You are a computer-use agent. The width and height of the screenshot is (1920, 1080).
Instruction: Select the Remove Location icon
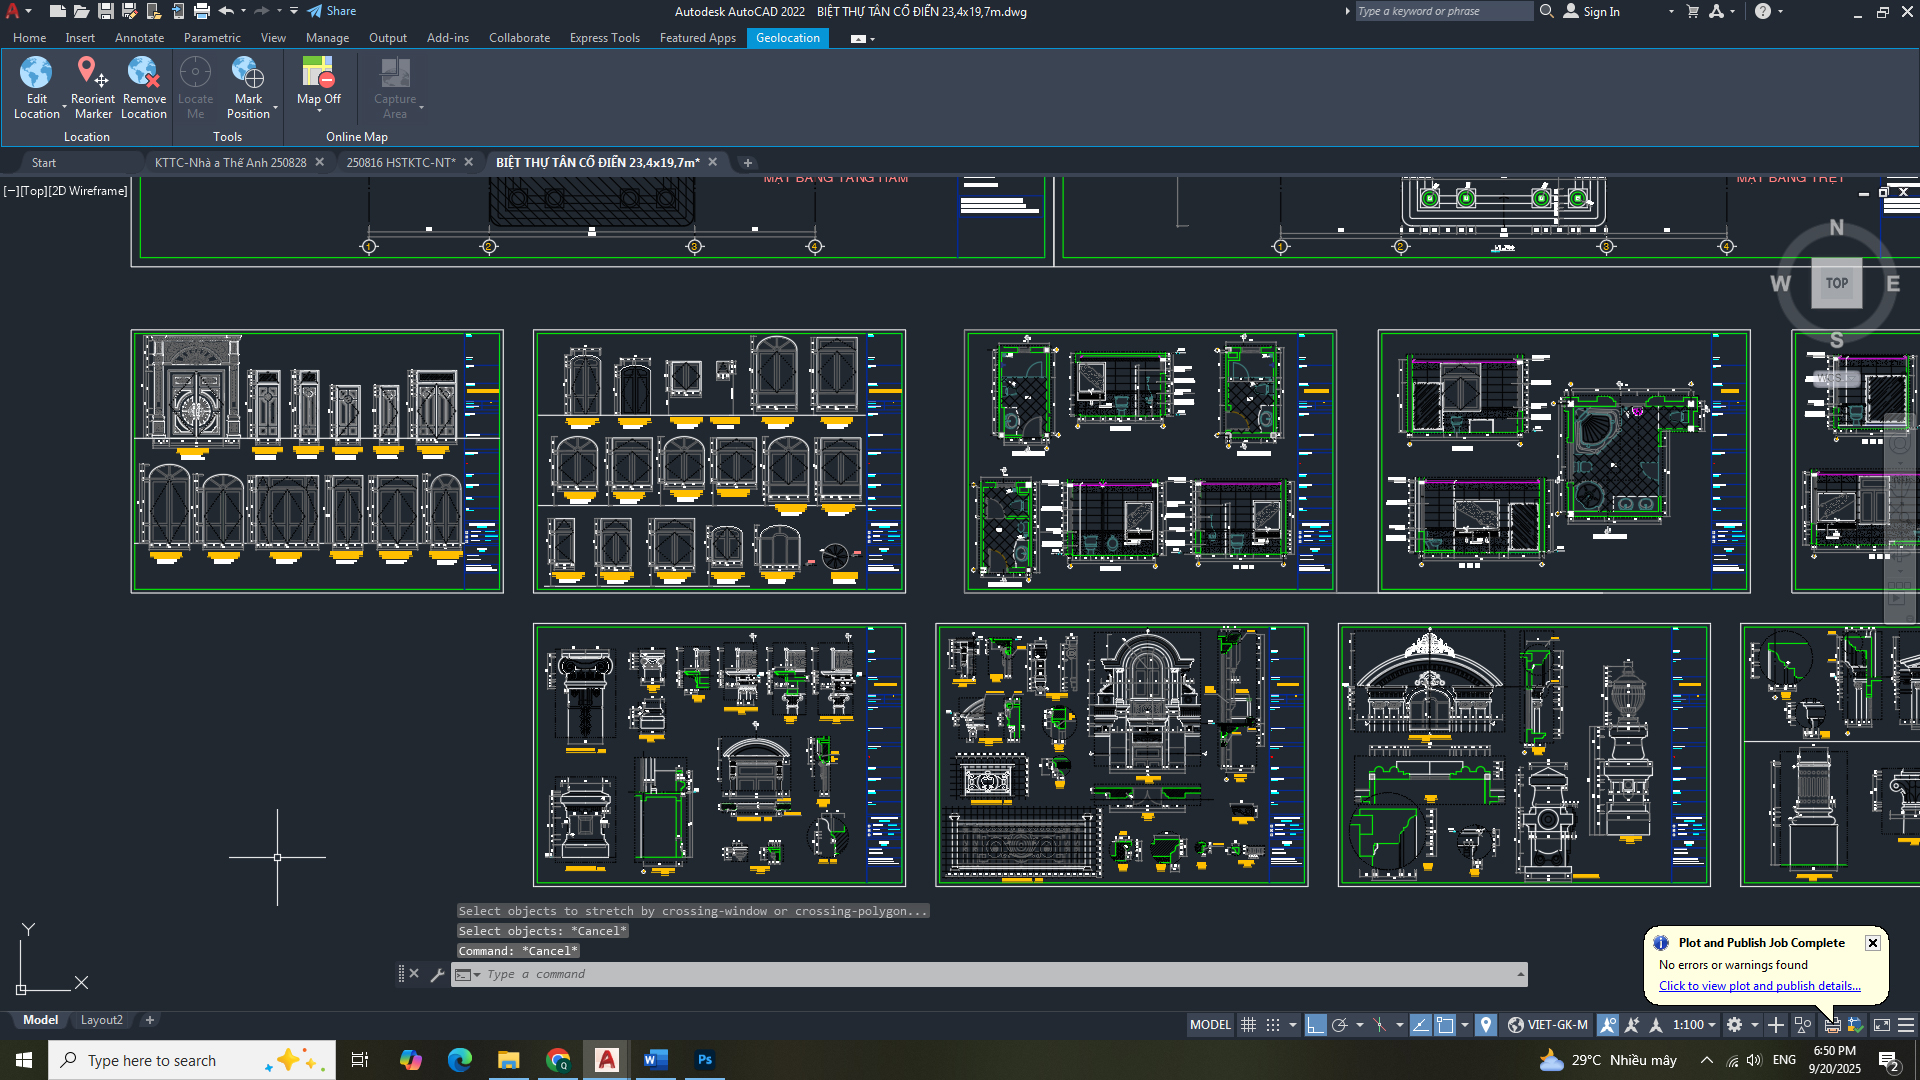[x=144, y=73]
